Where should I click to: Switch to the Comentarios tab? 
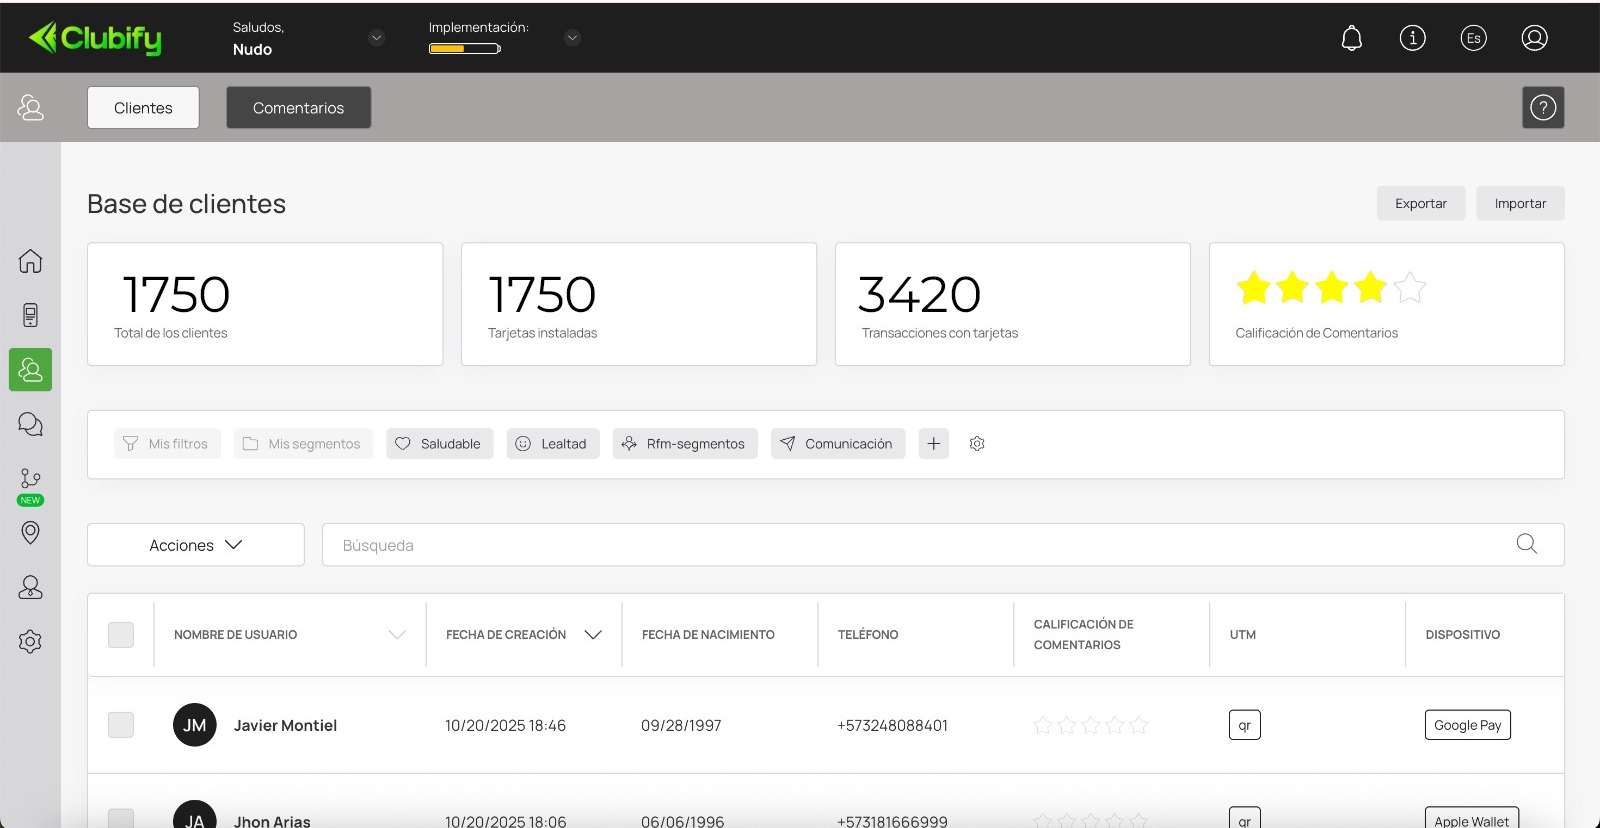tap(298, 107)
